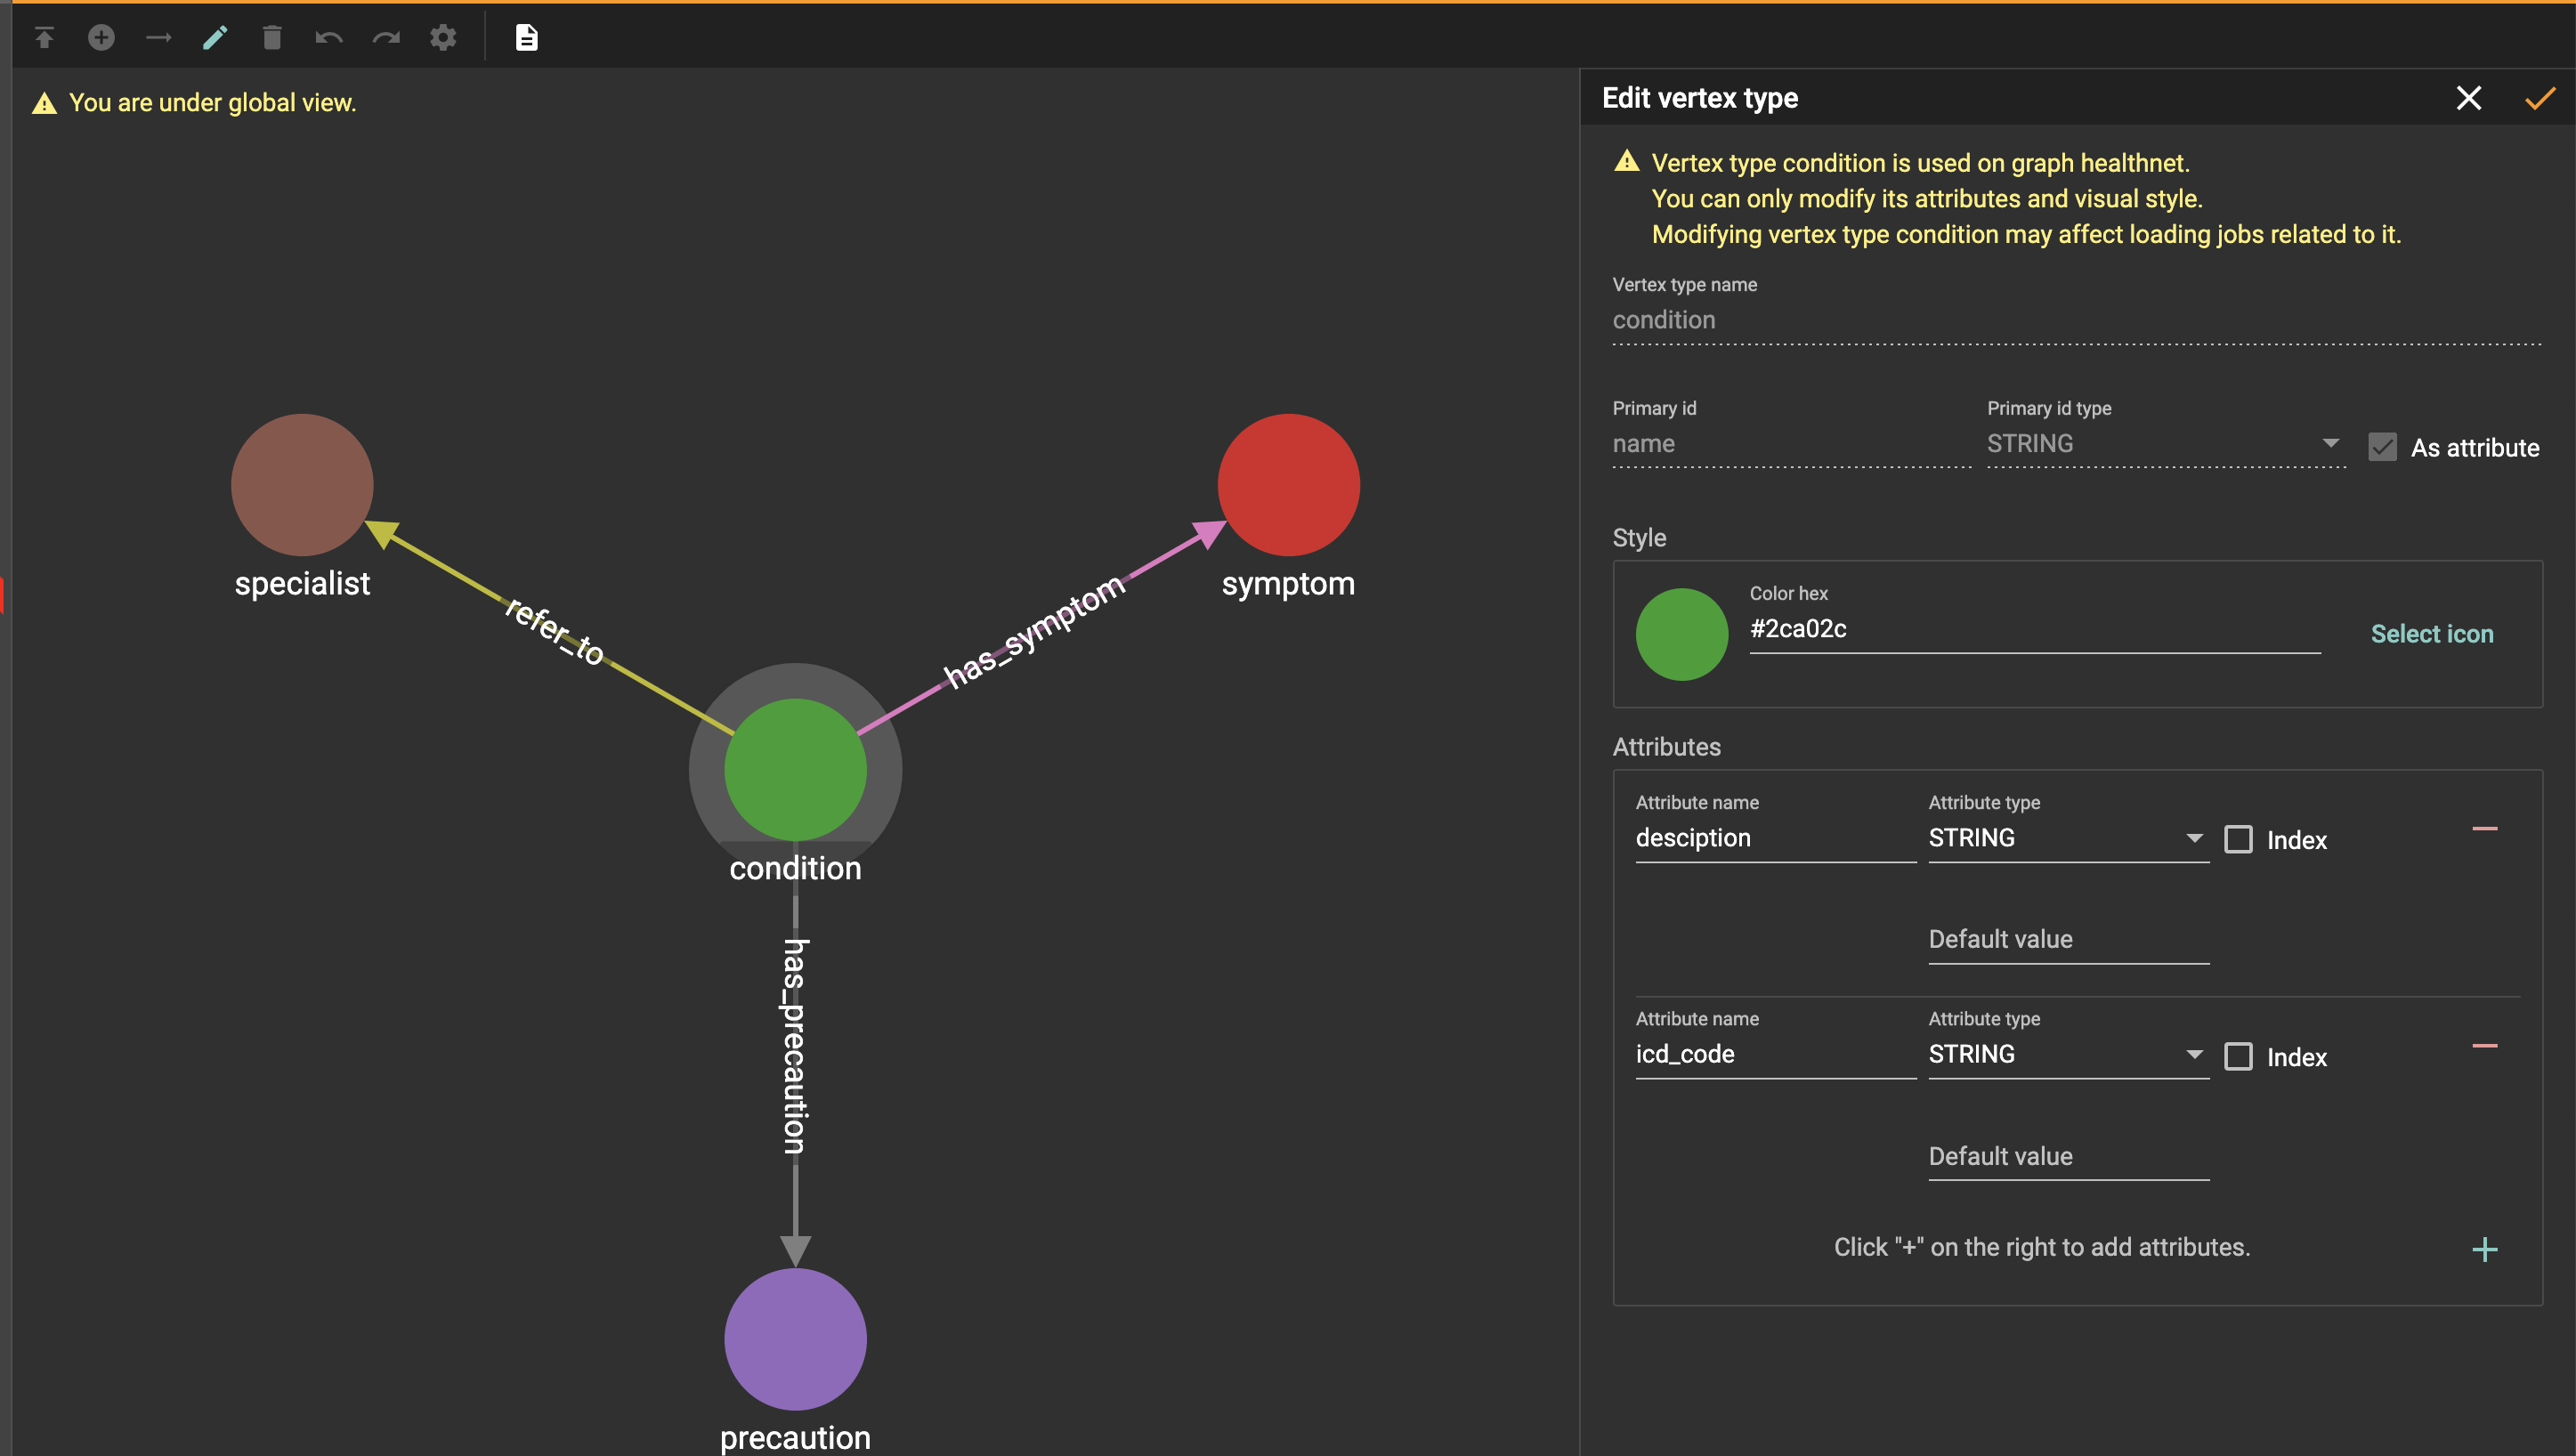
Task: Open graph schema settings gear
Action: [x=443, y=37]
